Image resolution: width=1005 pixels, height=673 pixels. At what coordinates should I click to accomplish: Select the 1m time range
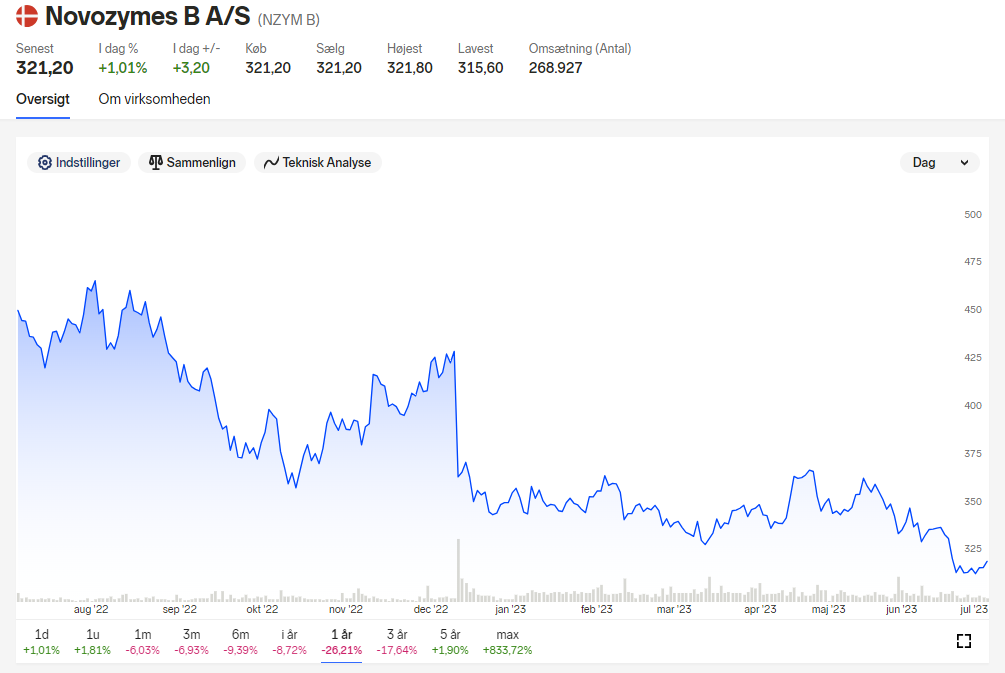pyautogui.click(x=142, y=642)
